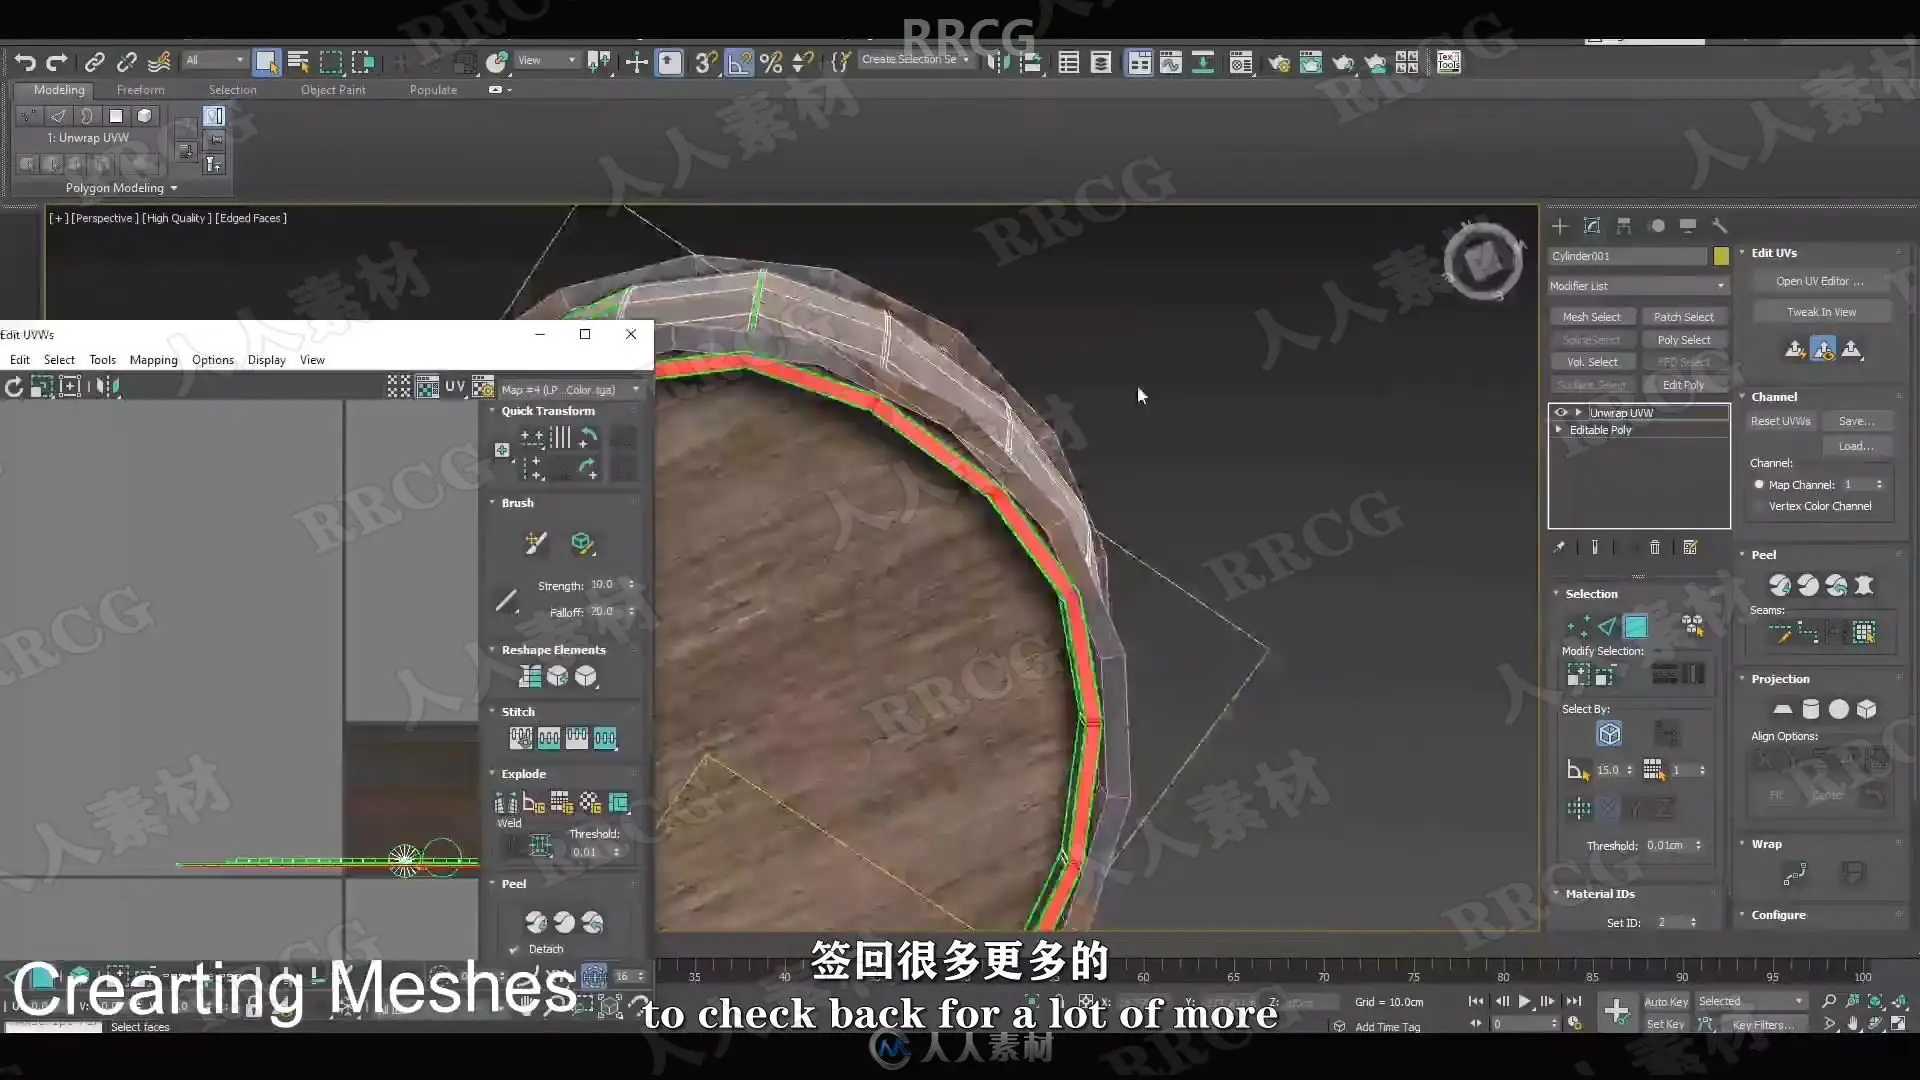The width and height of the screenshot is (1920, 1080).
Task: Open the Polygon Modeling dropdown
Action: (x=121, y=188)
